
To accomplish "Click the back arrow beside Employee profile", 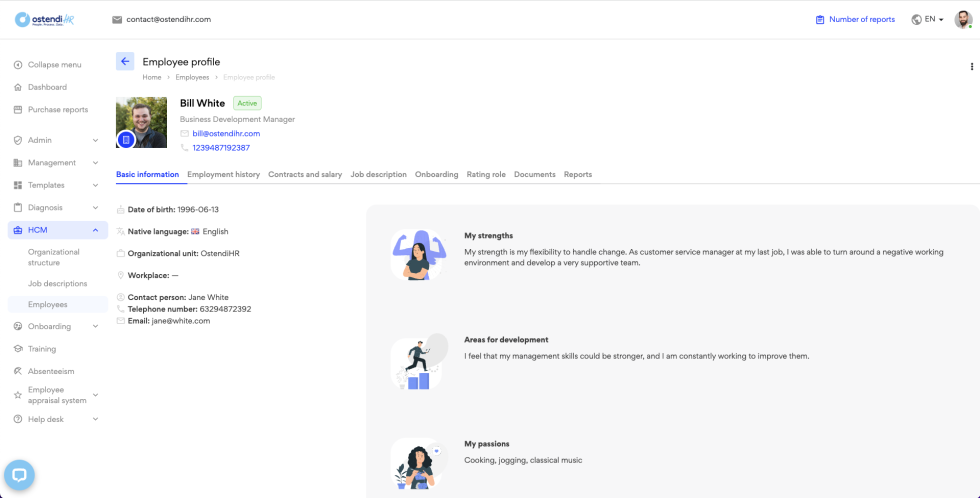I will (x=125, y=61).
